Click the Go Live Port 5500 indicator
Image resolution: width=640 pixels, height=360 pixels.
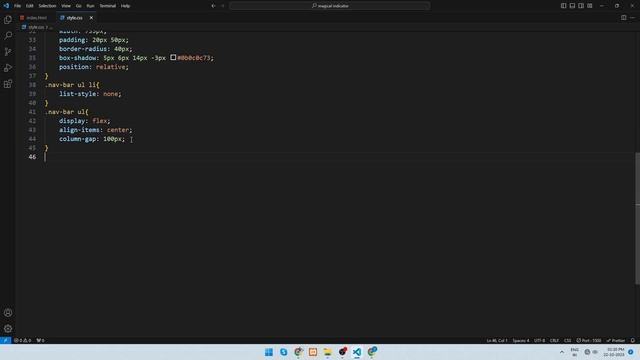589,340
